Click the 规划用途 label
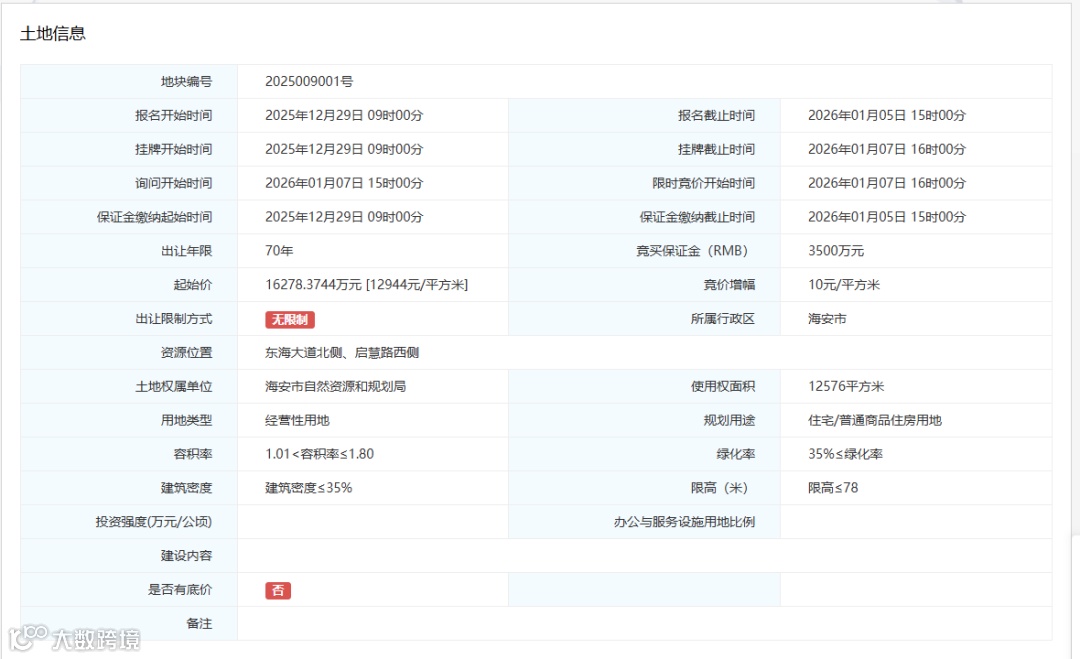The image size is (1080, 659). pyautogui.click(x=729, y=420)
